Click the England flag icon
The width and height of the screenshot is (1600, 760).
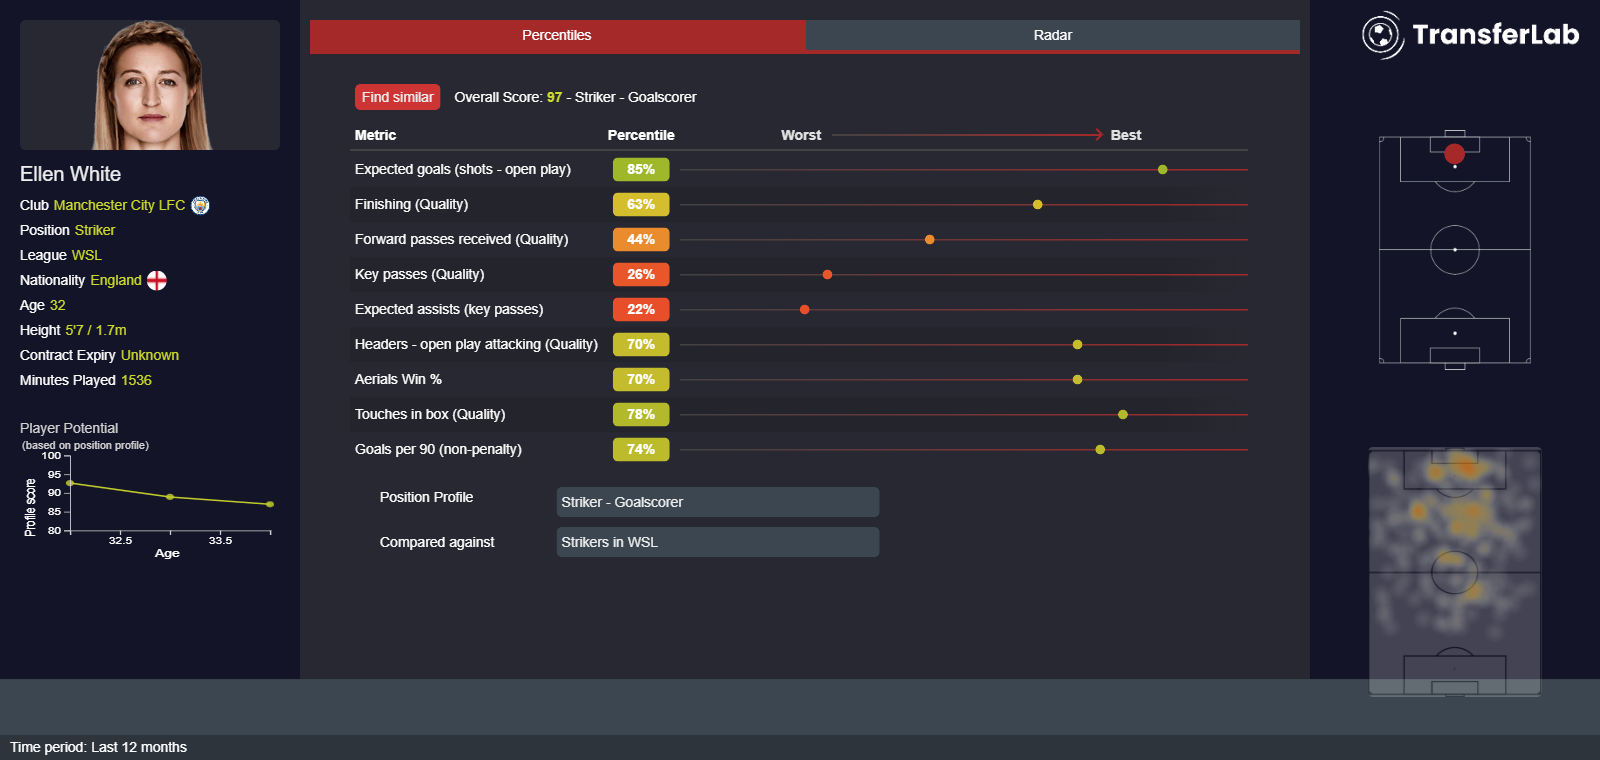157,280
